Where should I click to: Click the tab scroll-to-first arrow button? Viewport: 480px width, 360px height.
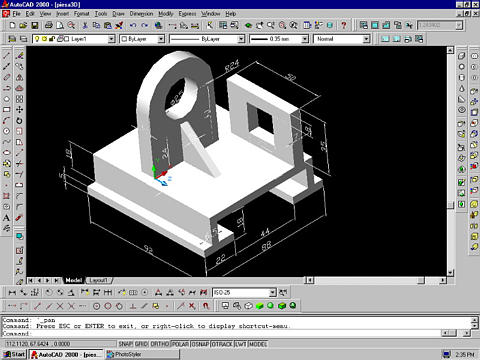point(31,281)
